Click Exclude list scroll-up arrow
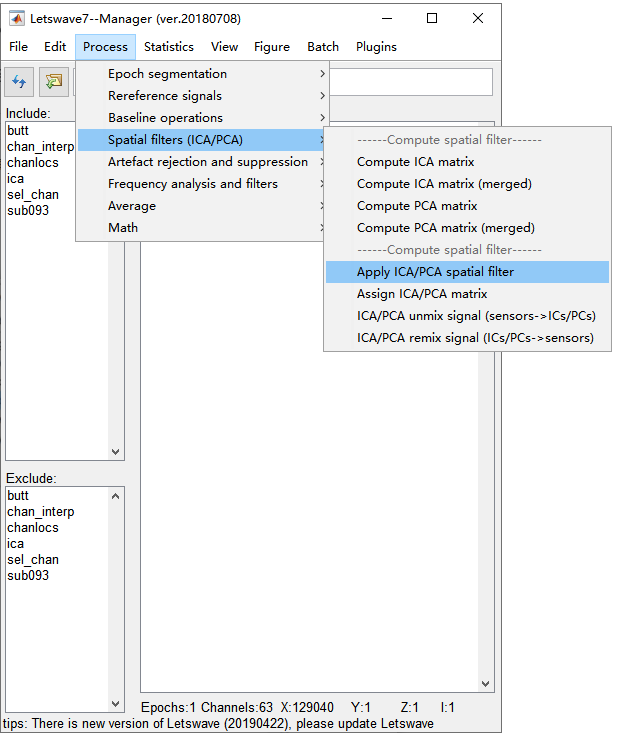The image size is (640, 733). point(115,496)
